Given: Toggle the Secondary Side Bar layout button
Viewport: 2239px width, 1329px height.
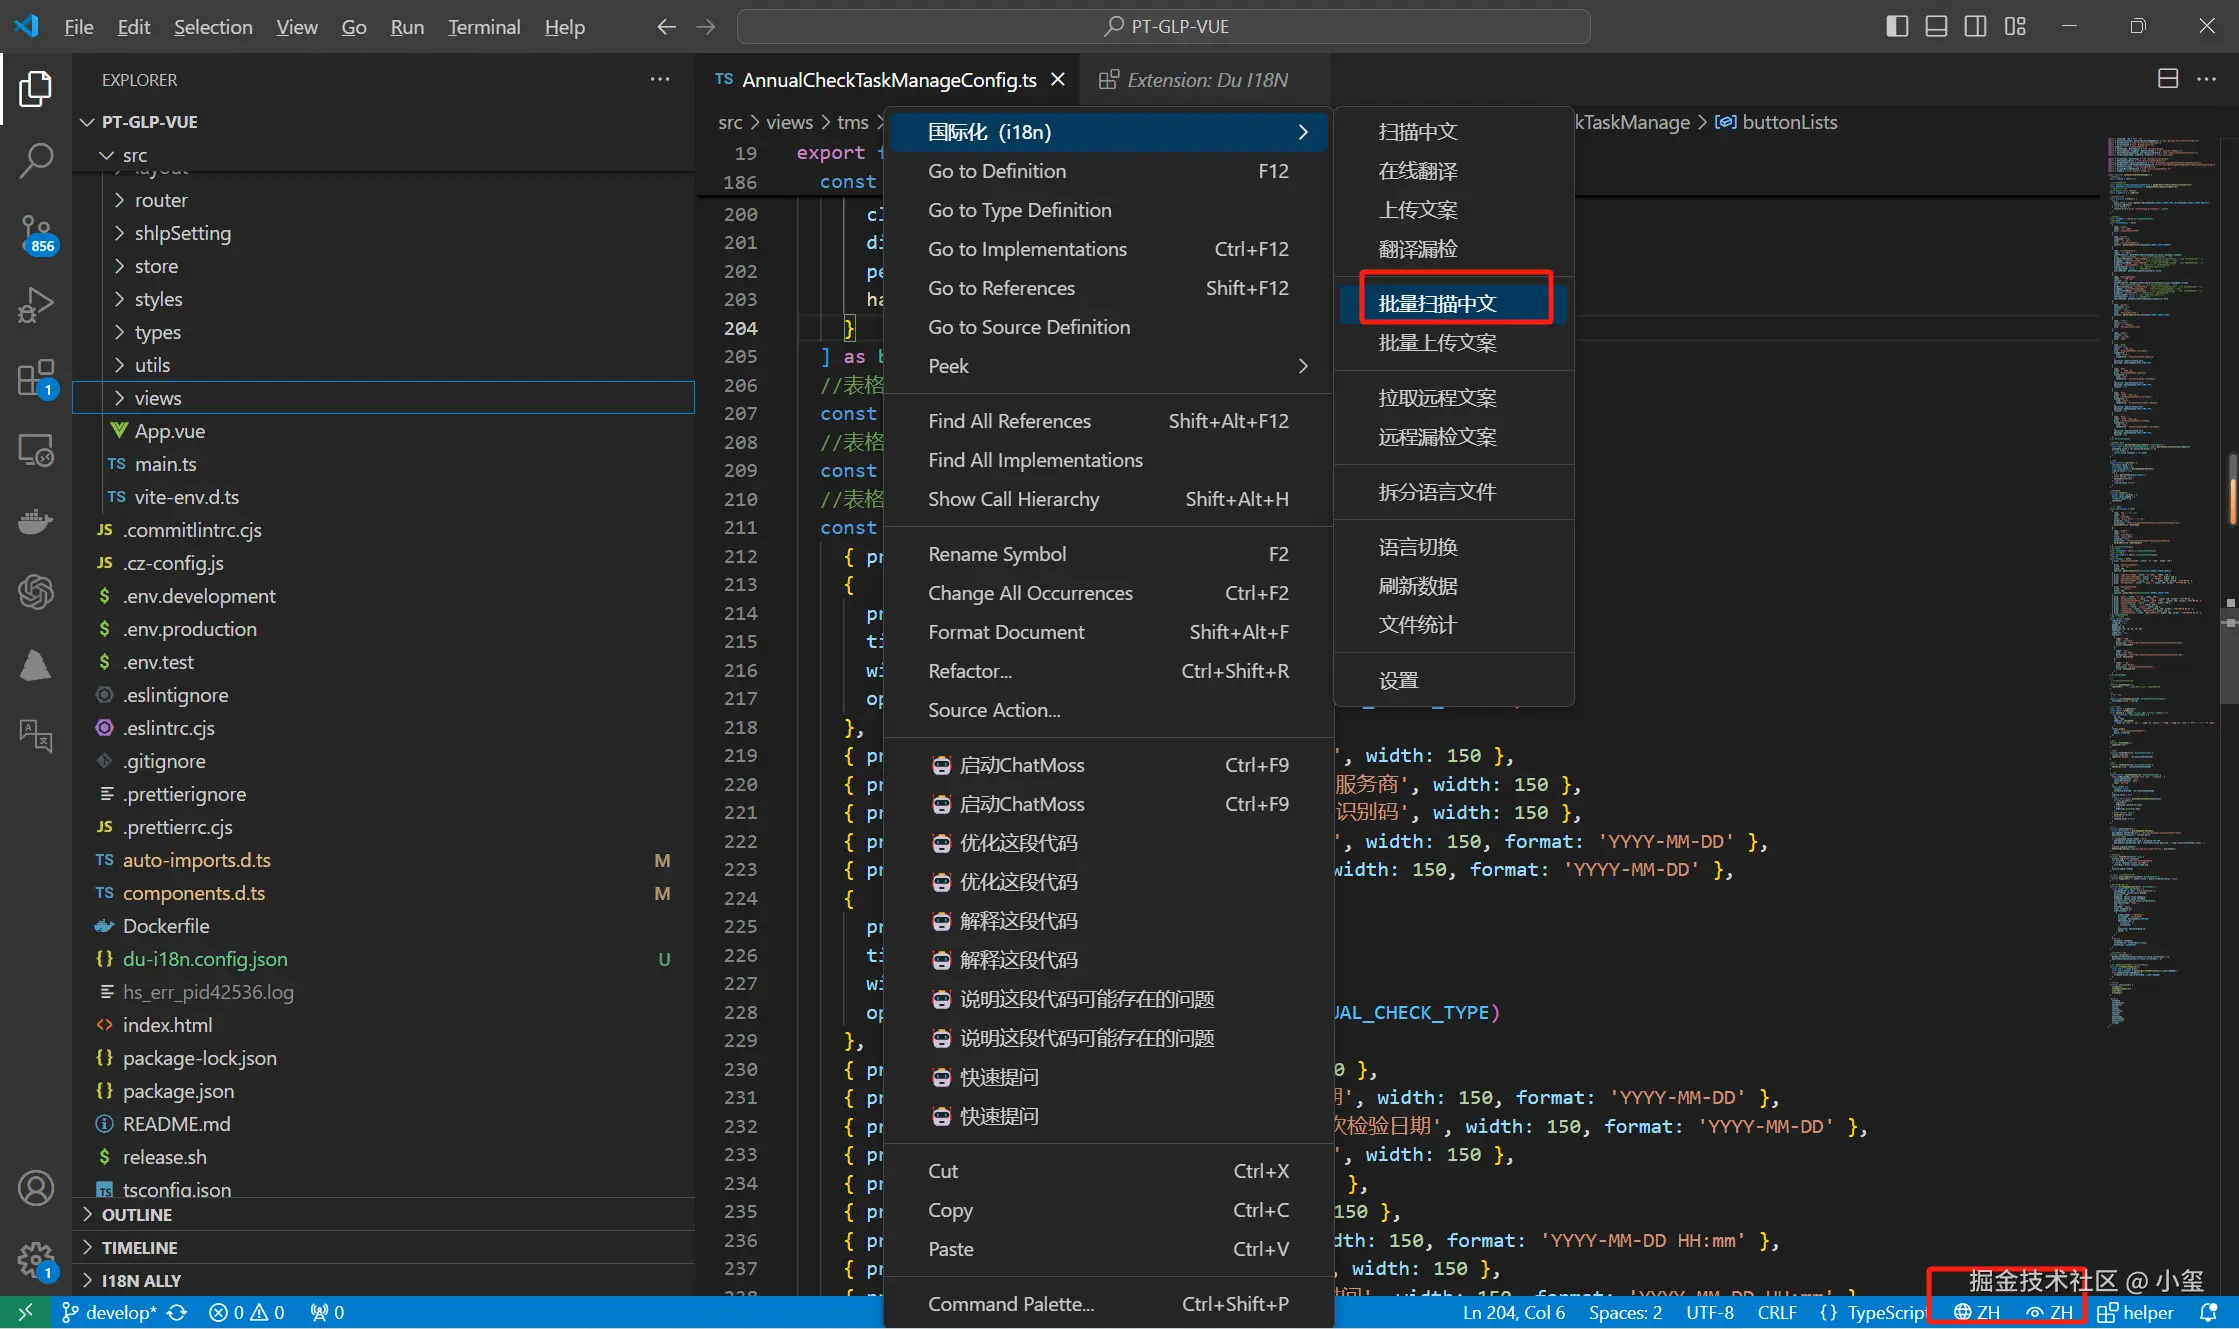Looking at the screenshot, I should coord(1975,27).
